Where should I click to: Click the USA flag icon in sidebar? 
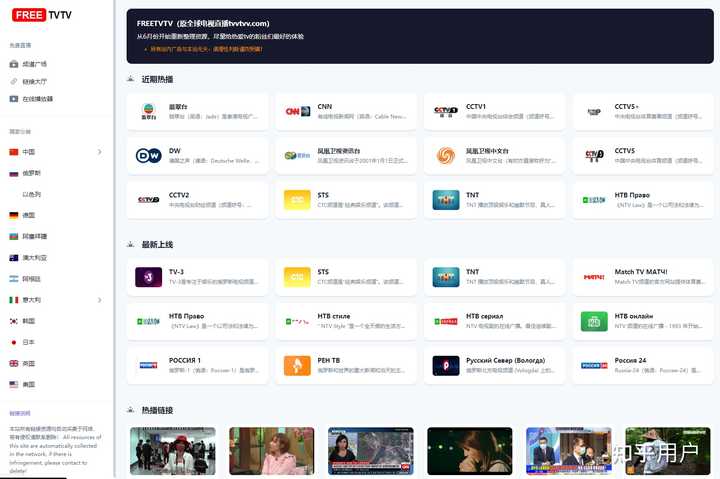14,384
